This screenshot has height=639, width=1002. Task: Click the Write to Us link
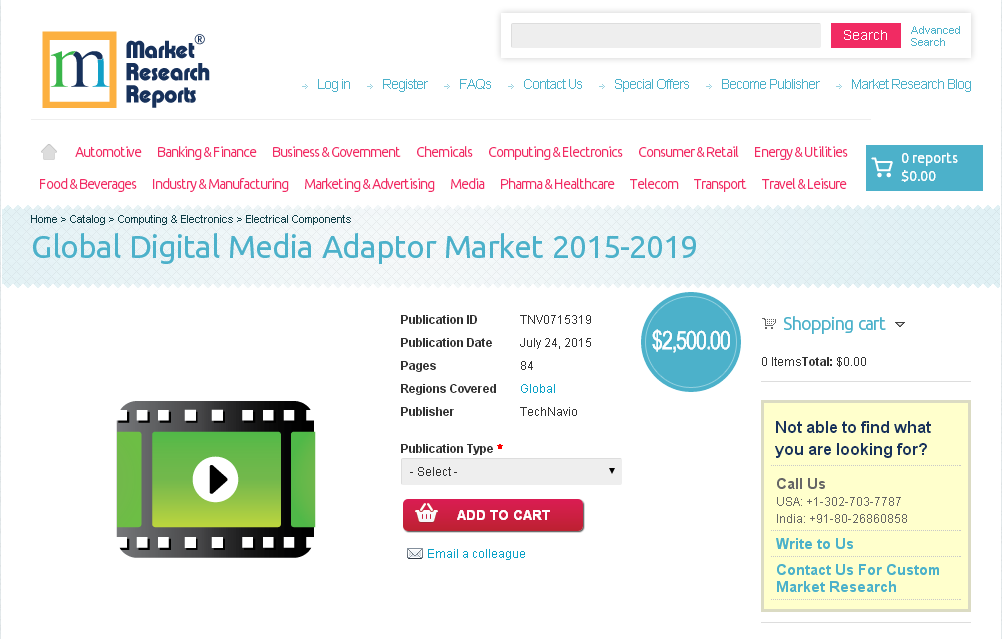pyautogui.click(x=813, y=543)
